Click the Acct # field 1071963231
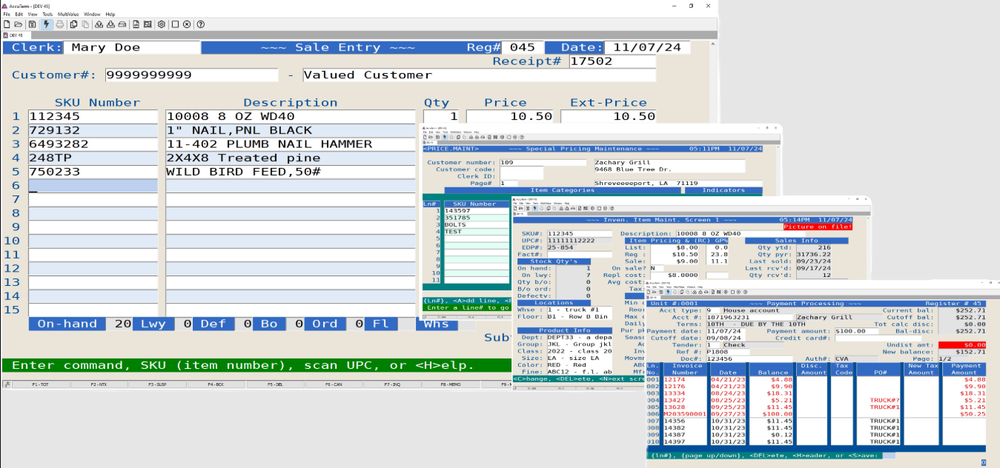 click(x=749, y=318)
